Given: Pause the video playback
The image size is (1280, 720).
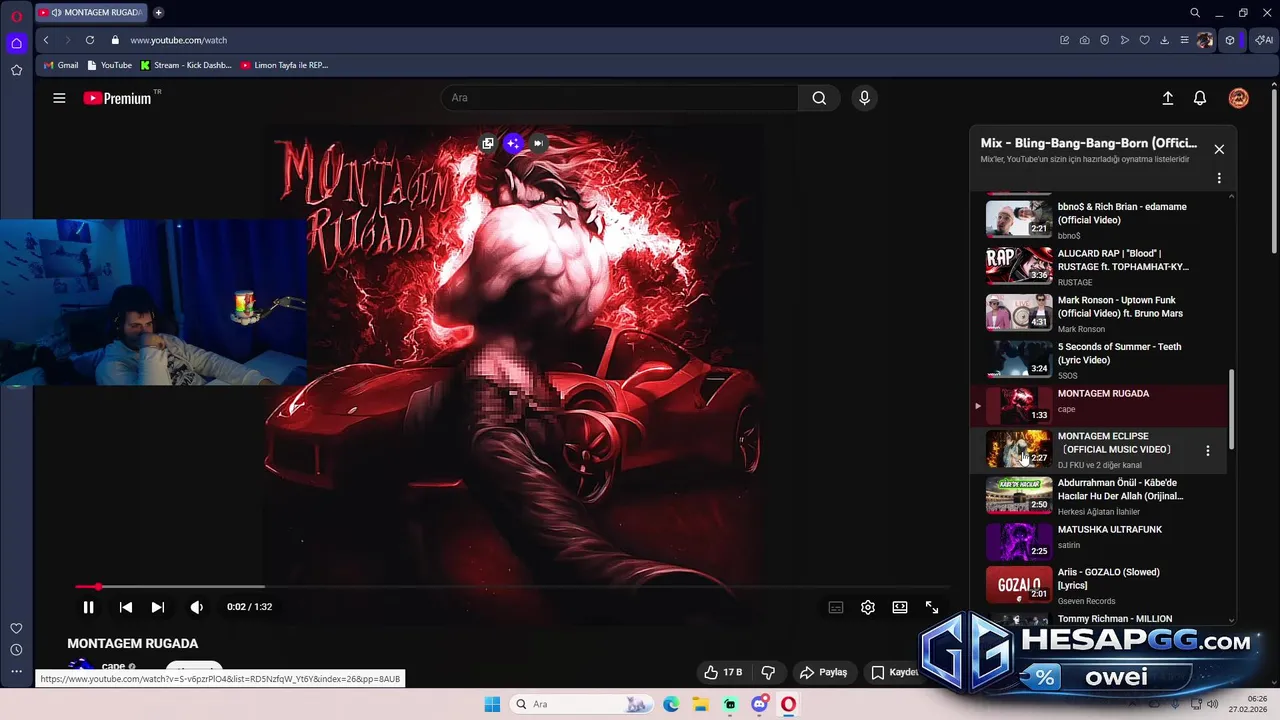Looking at the screenshot, I should coord(88,607).
